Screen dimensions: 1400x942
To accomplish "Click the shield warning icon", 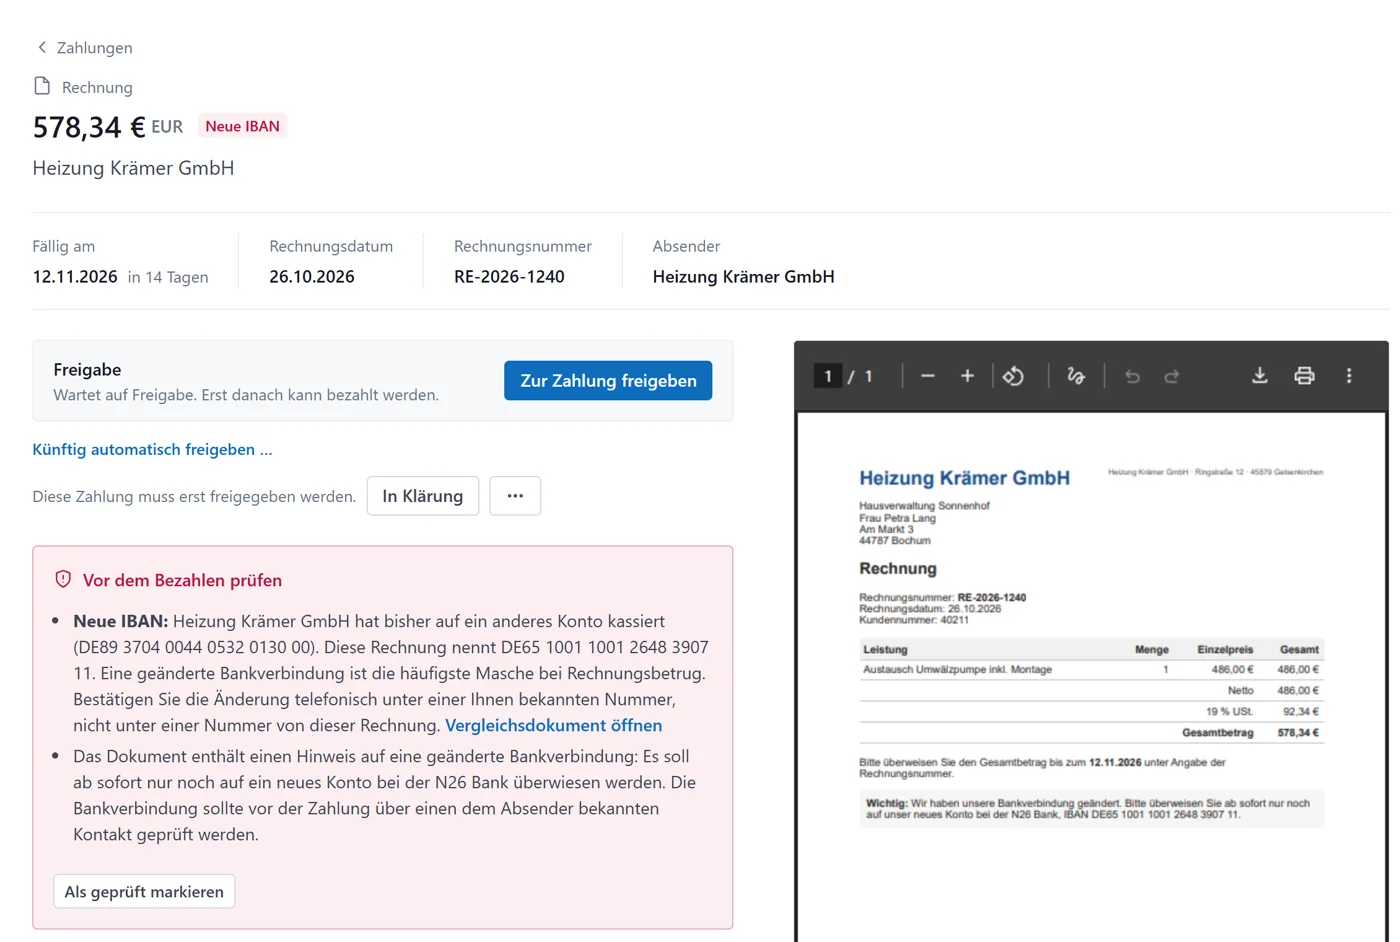I will [x=63, y=579].
